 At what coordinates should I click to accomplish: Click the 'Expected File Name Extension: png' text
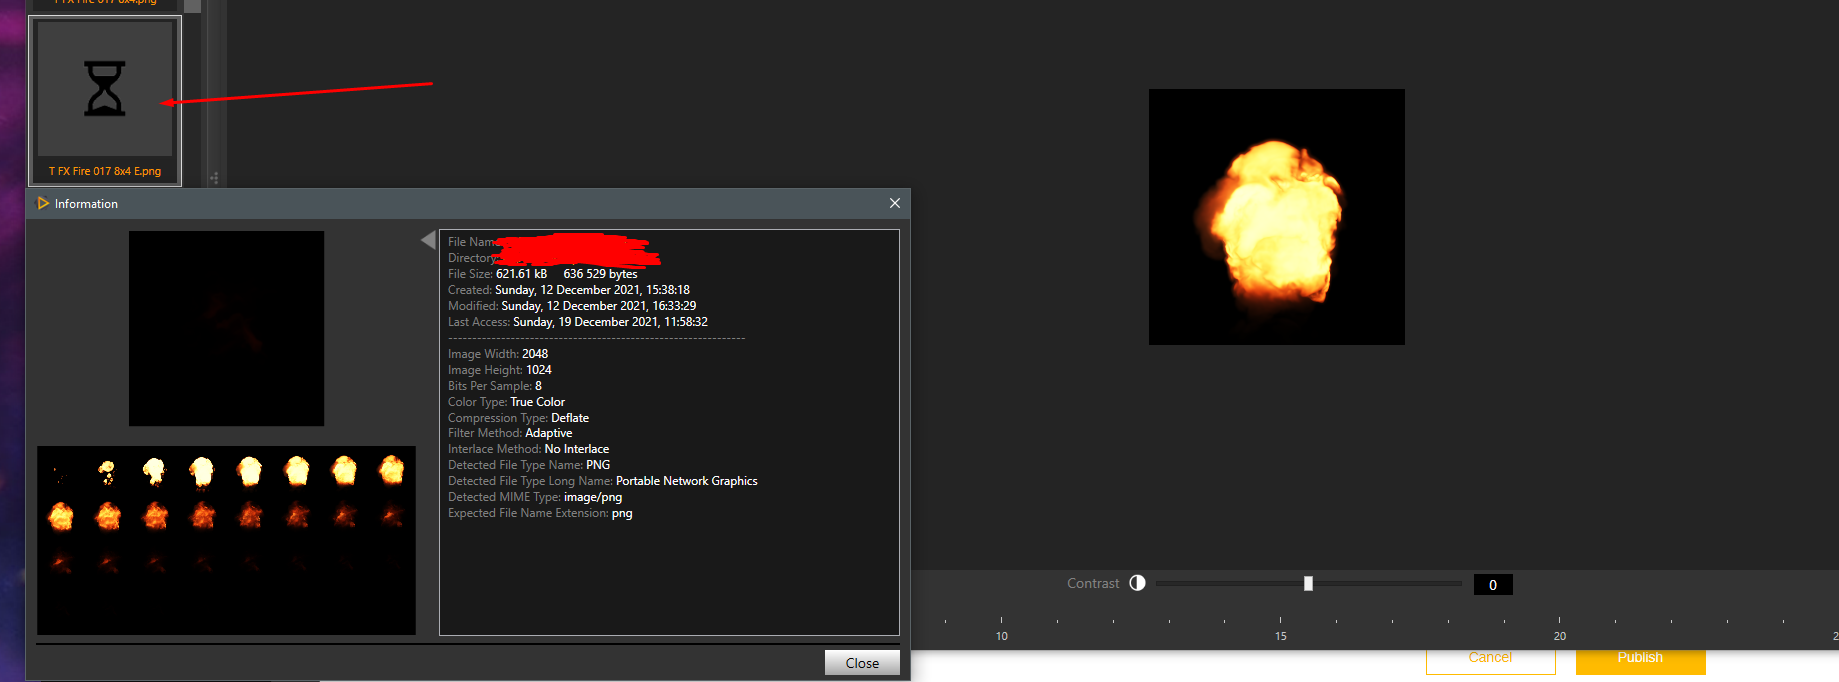click(540, 513)
